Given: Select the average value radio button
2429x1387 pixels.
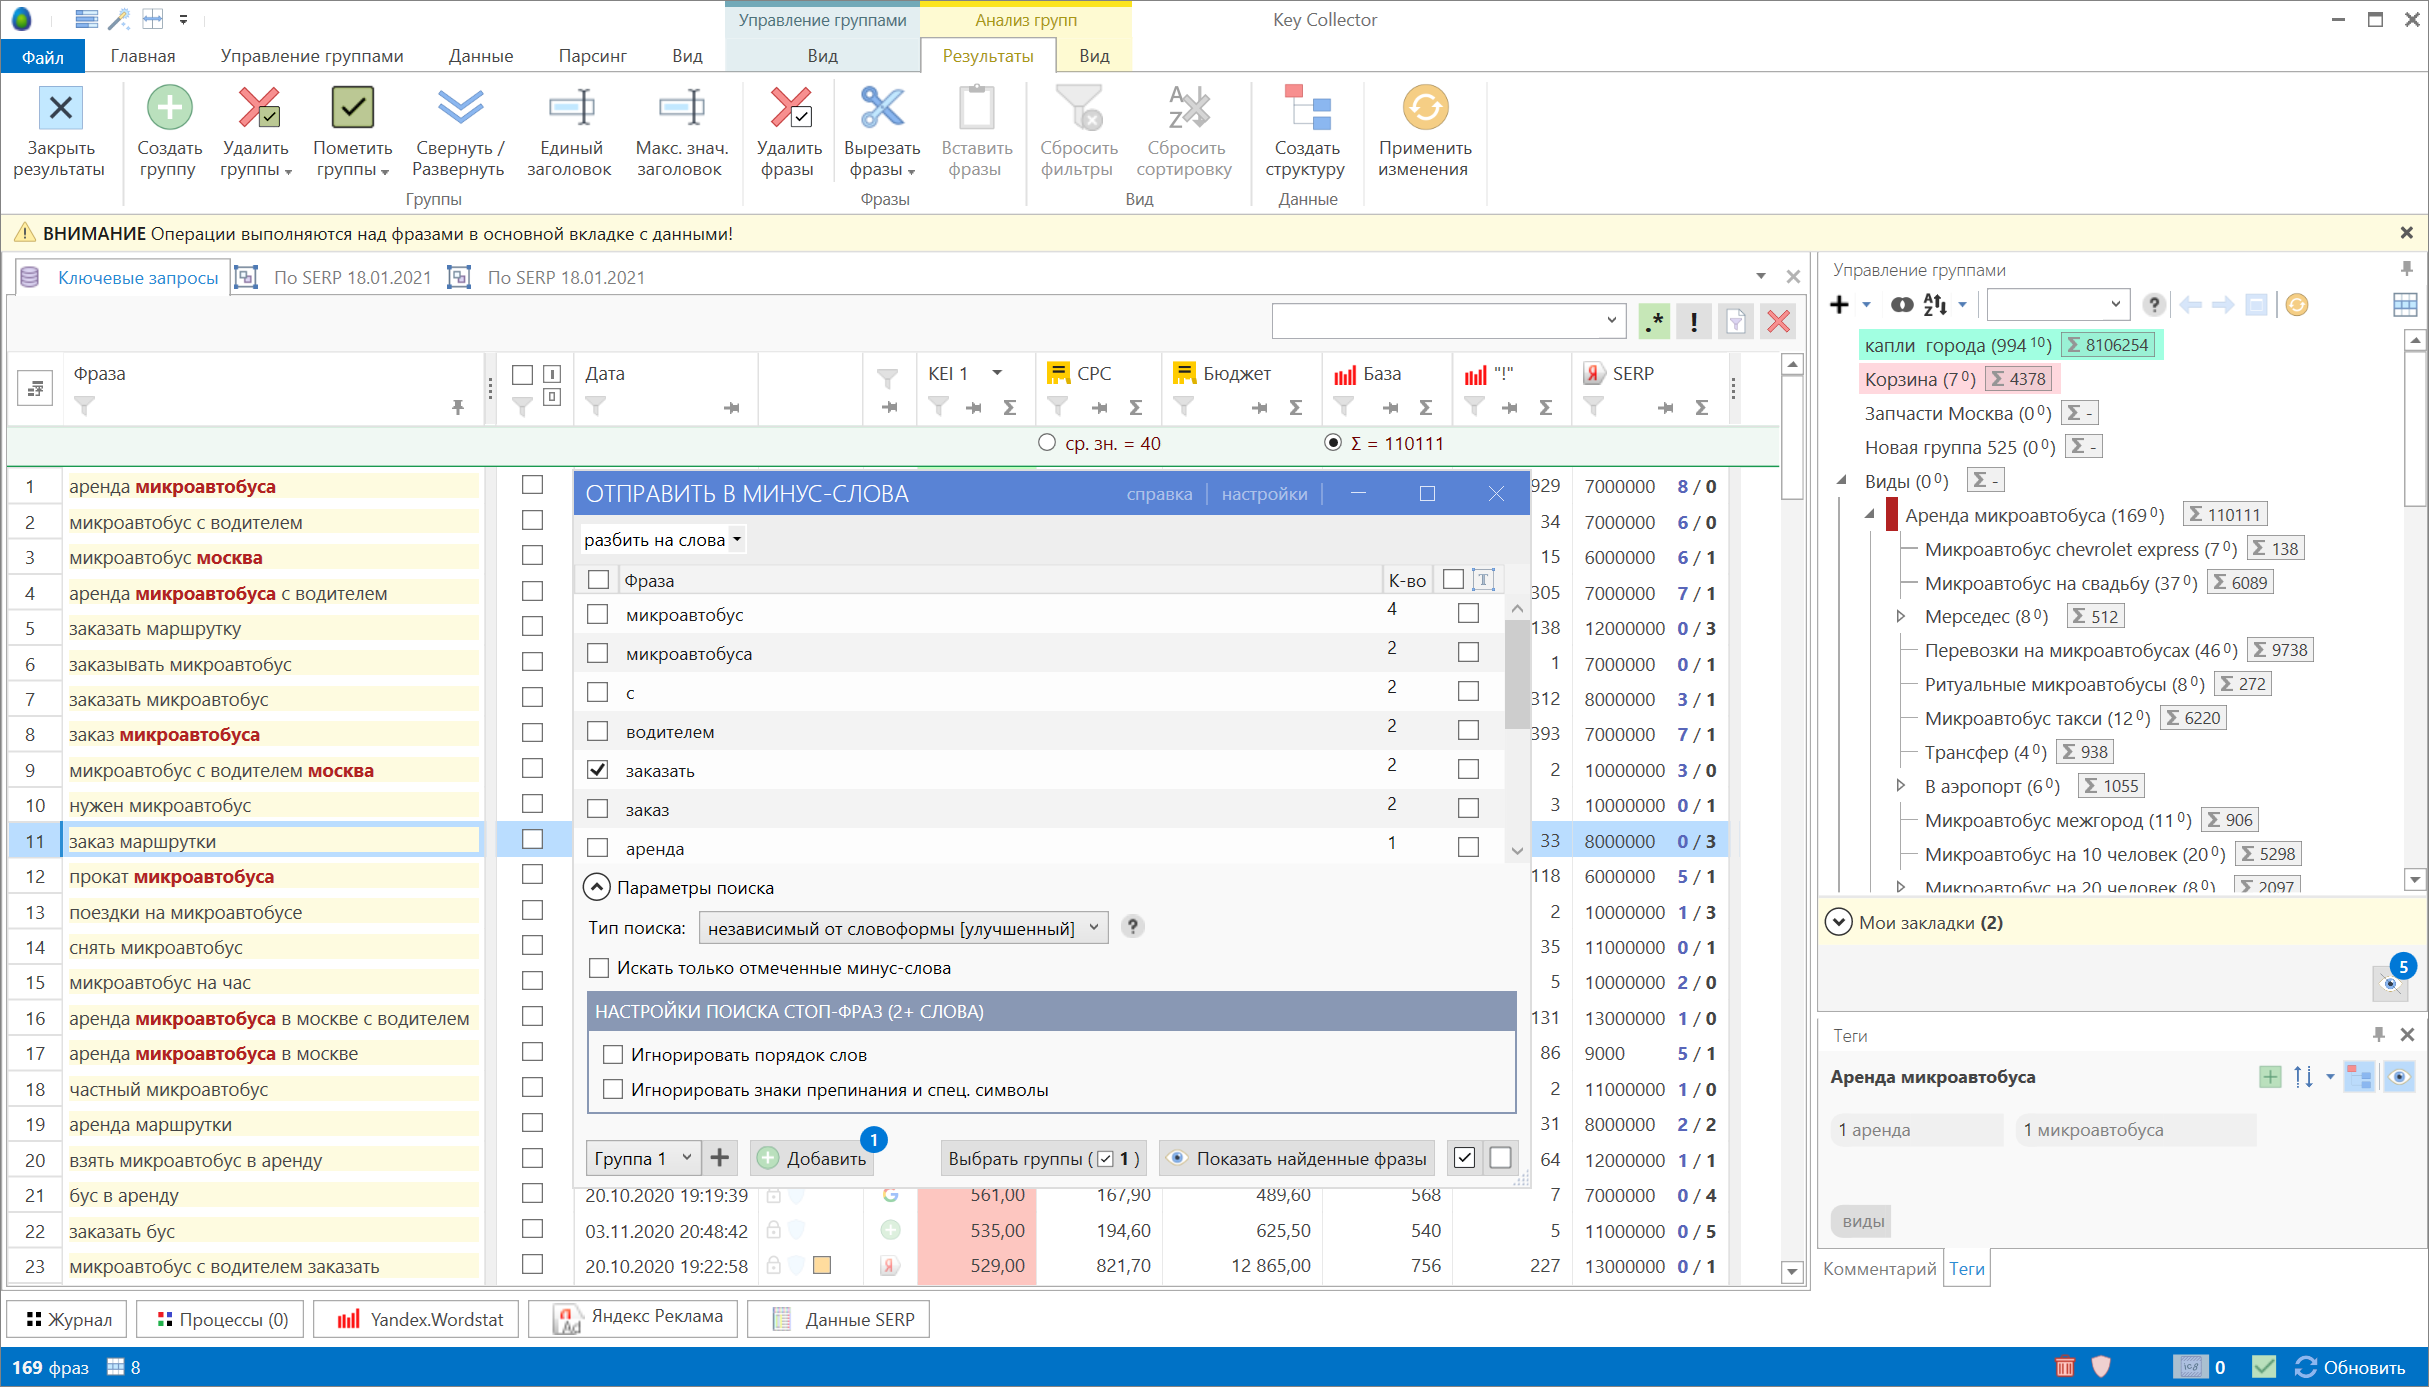Looking at the screenshot, I should pos(1046,443).
